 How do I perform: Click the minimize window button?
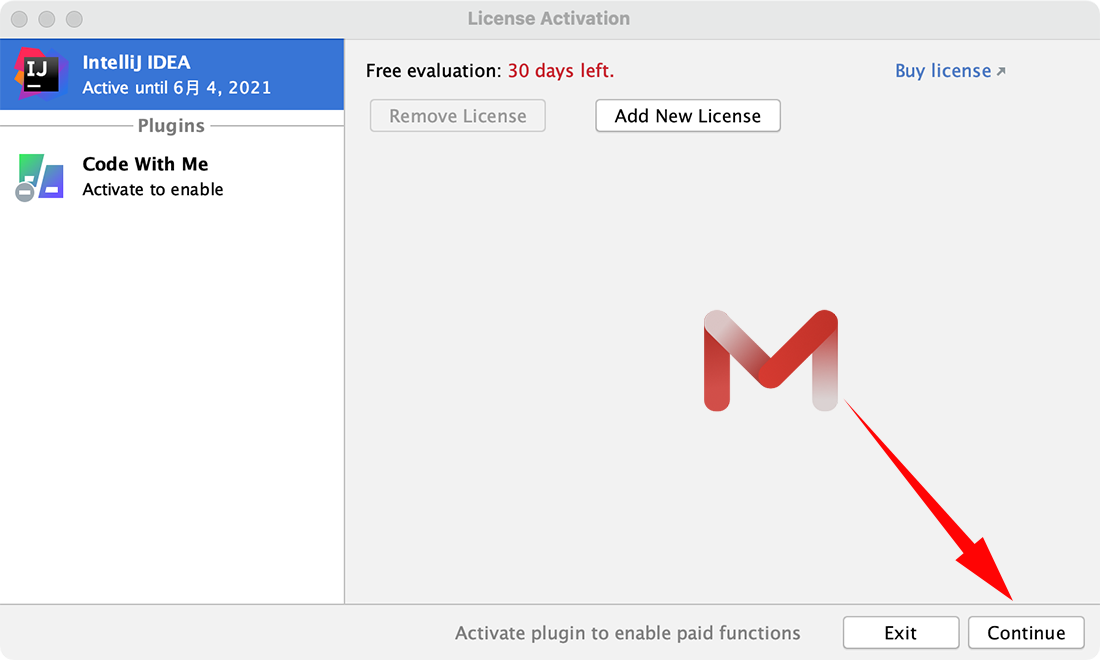pyautogui.click(x=47, y=19)
